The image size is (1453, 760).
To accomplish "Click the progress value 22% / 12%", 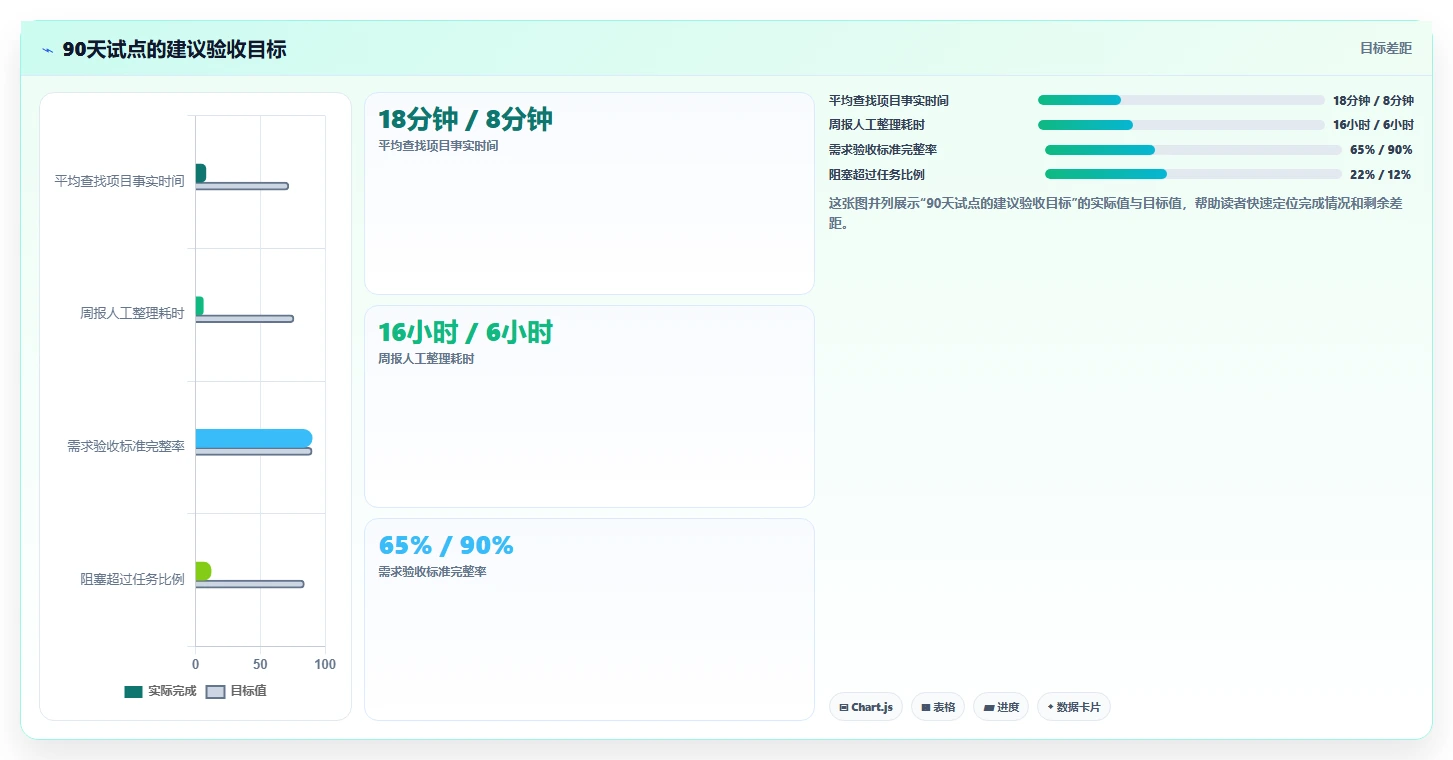I will pos(1381,175).
